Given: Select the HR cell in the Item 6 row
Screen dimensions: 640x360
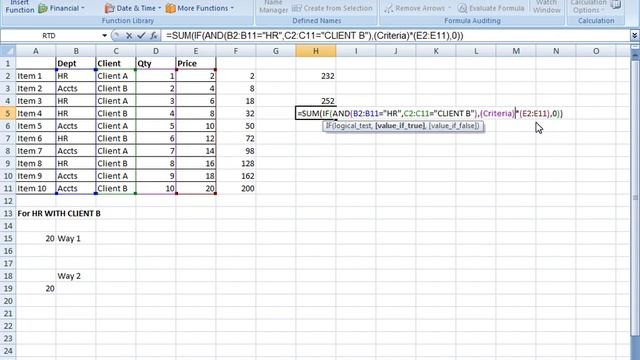Looking at the screenshot, I should coord(76,138).
